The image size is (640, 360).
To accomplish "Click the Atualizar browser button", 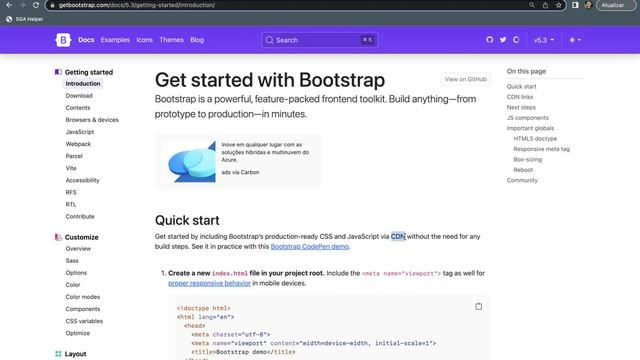I will tap(615, 5).
